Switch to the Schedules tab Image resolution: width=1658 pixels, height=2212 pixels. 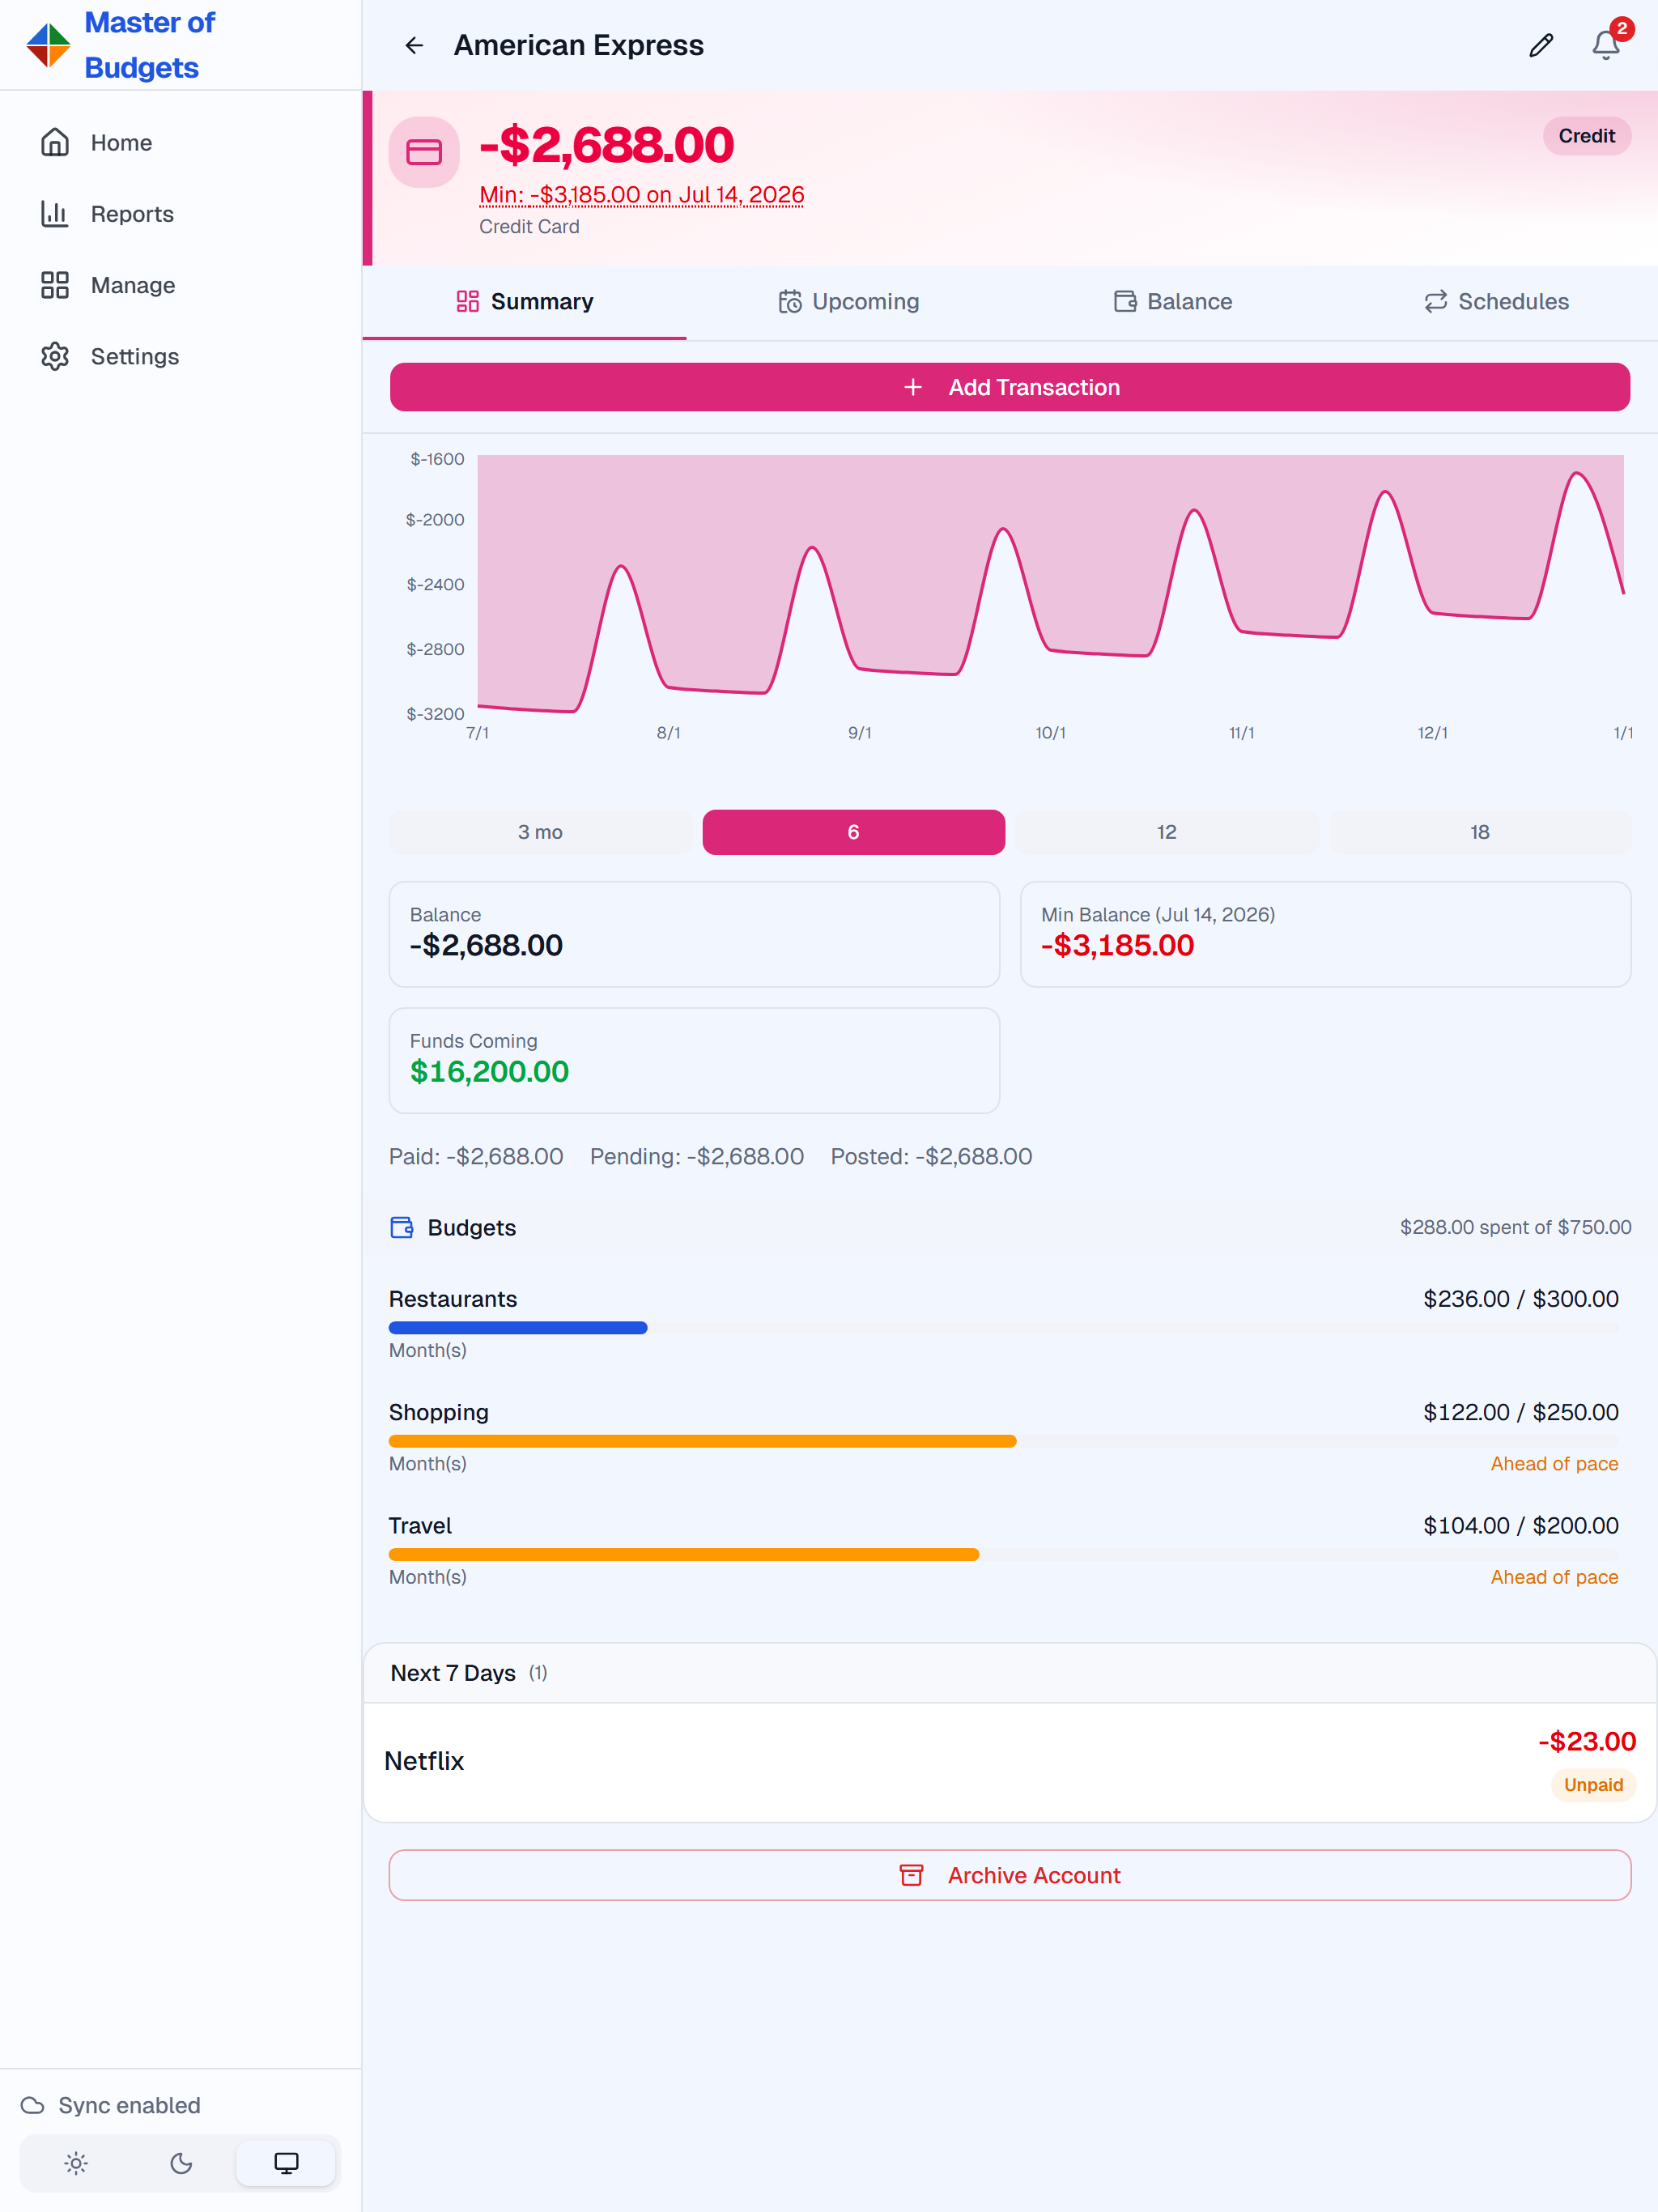point(1496,302)
